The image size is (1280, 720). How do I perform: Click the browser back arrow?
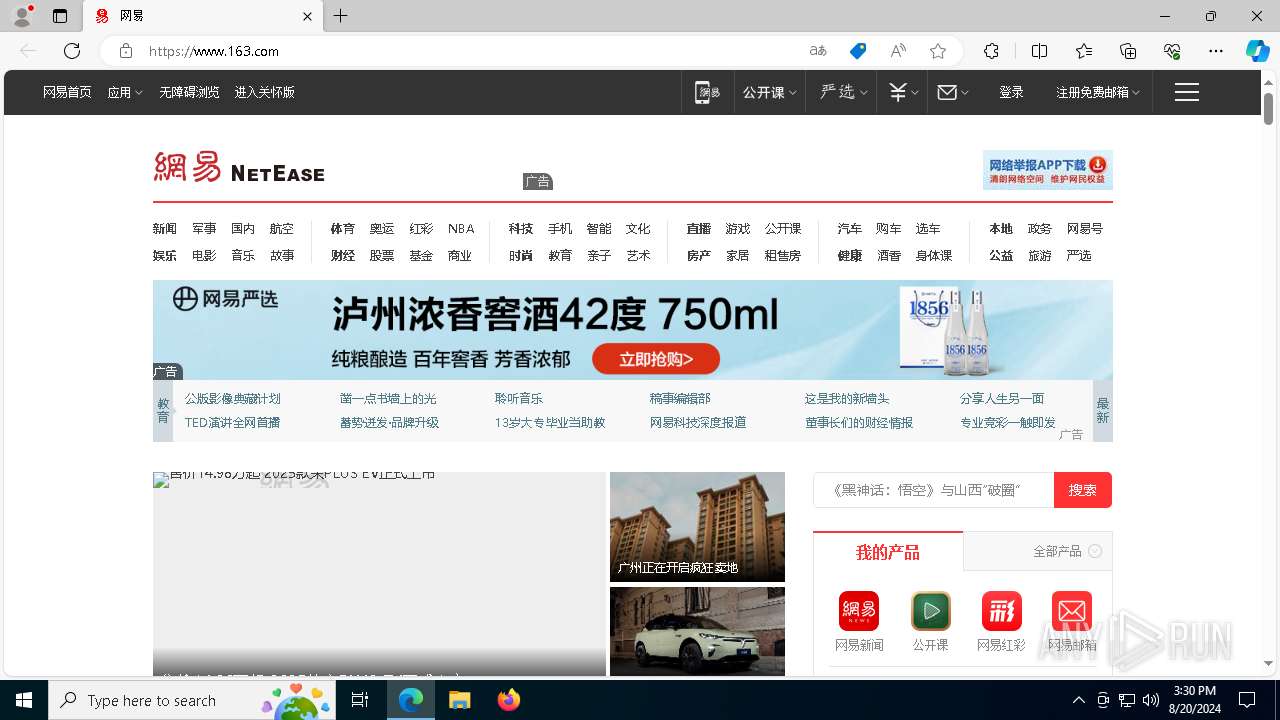tap(28, 51)
